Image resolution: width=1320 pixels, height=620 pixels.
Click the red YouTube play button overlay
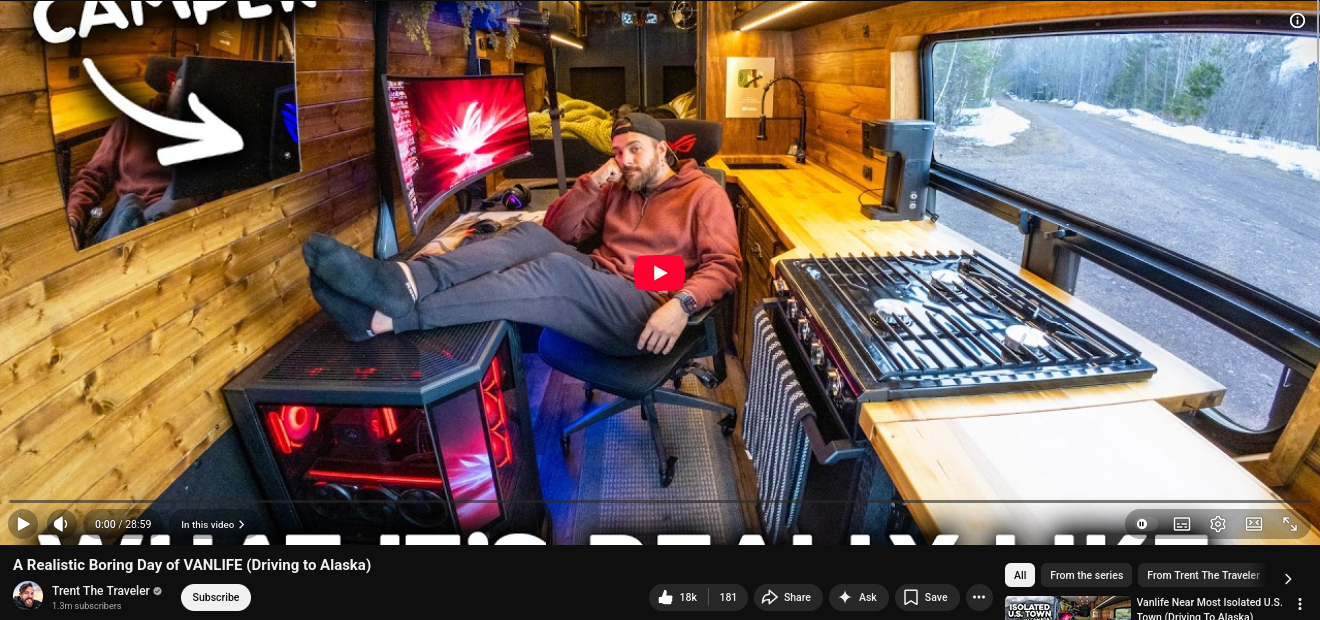659,273
